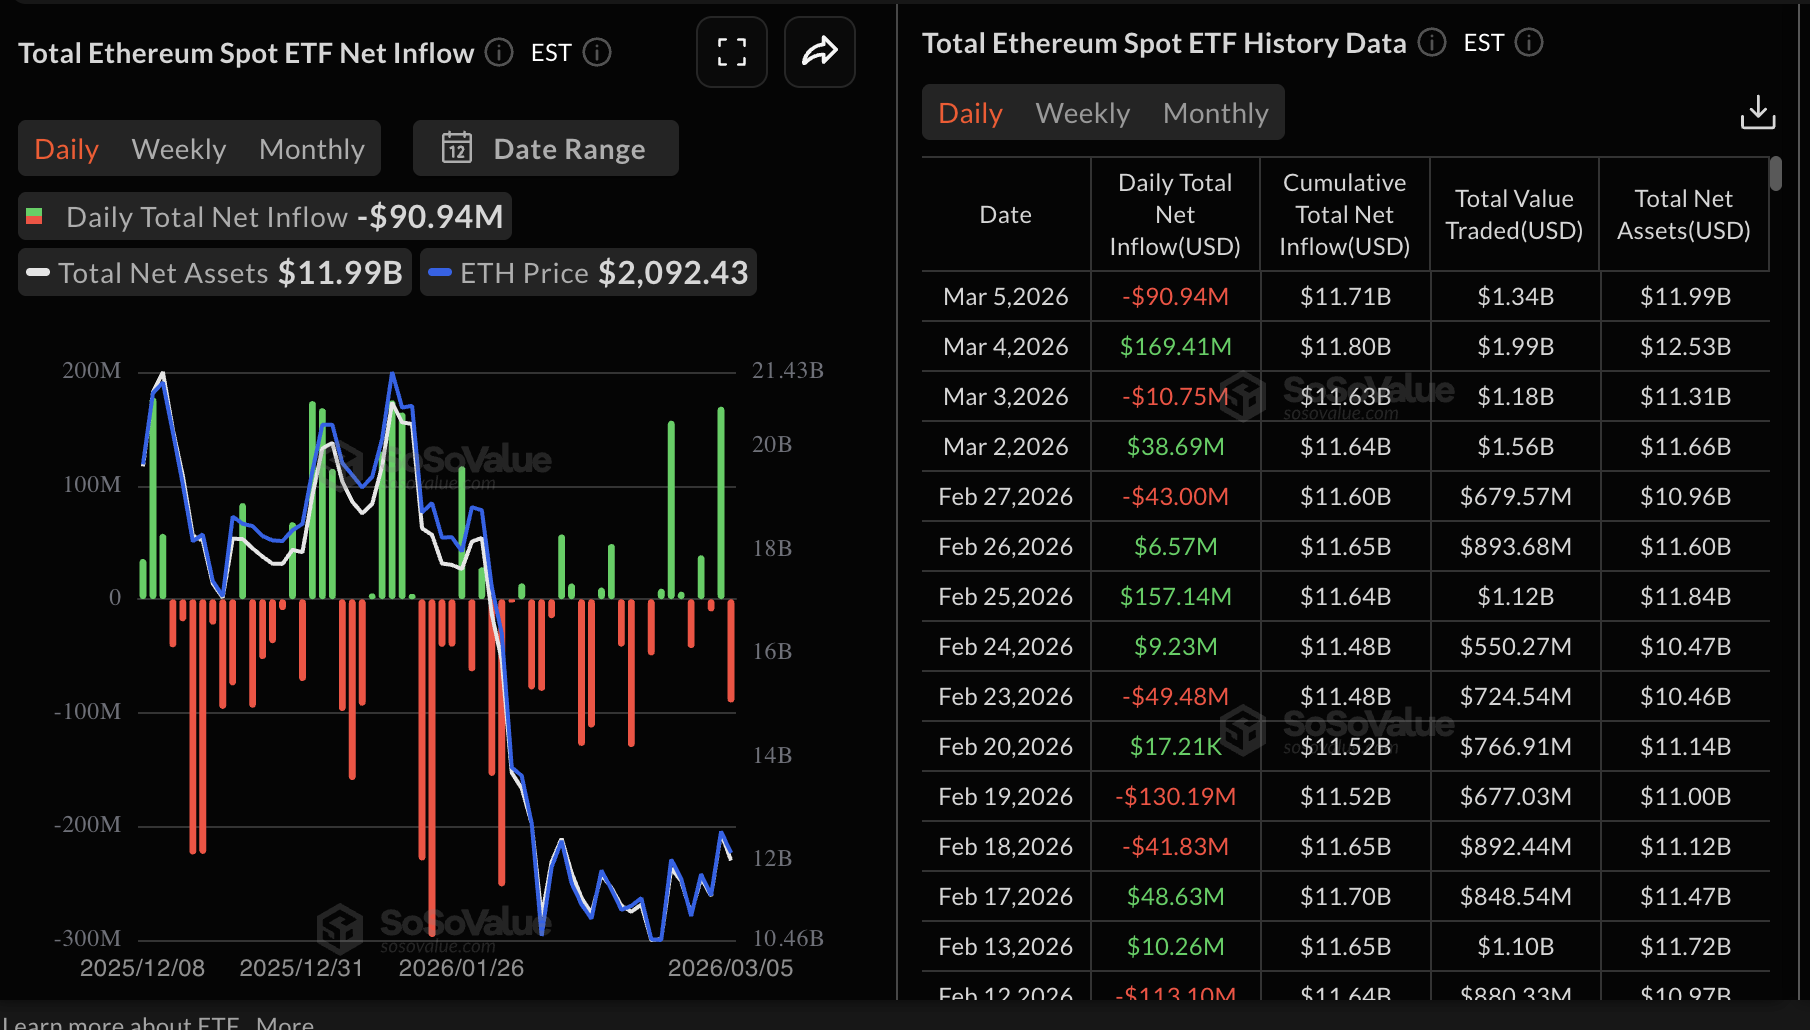Select the Mar 2,2026 date cell
The image size is (1810, 1030).
click(1006, 447)
